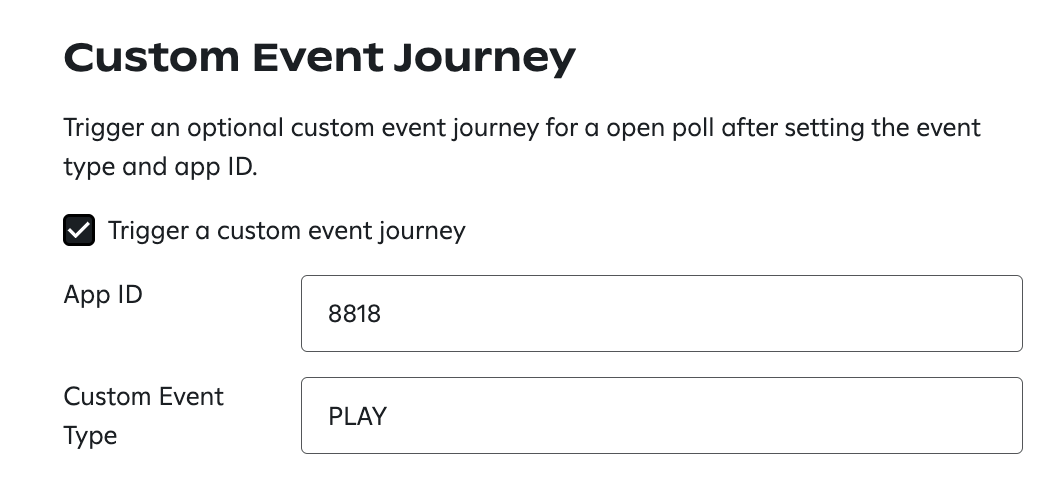The image size is (1060, 490).
Task: Click the word "Journey" in the heading
Action: click(484, 59)
